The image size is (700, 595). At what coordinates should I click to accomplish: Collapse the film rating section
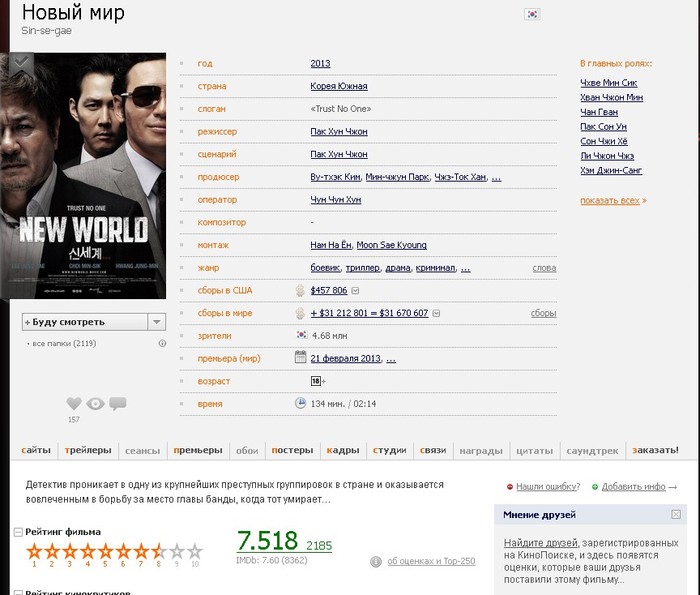[18, 532]
